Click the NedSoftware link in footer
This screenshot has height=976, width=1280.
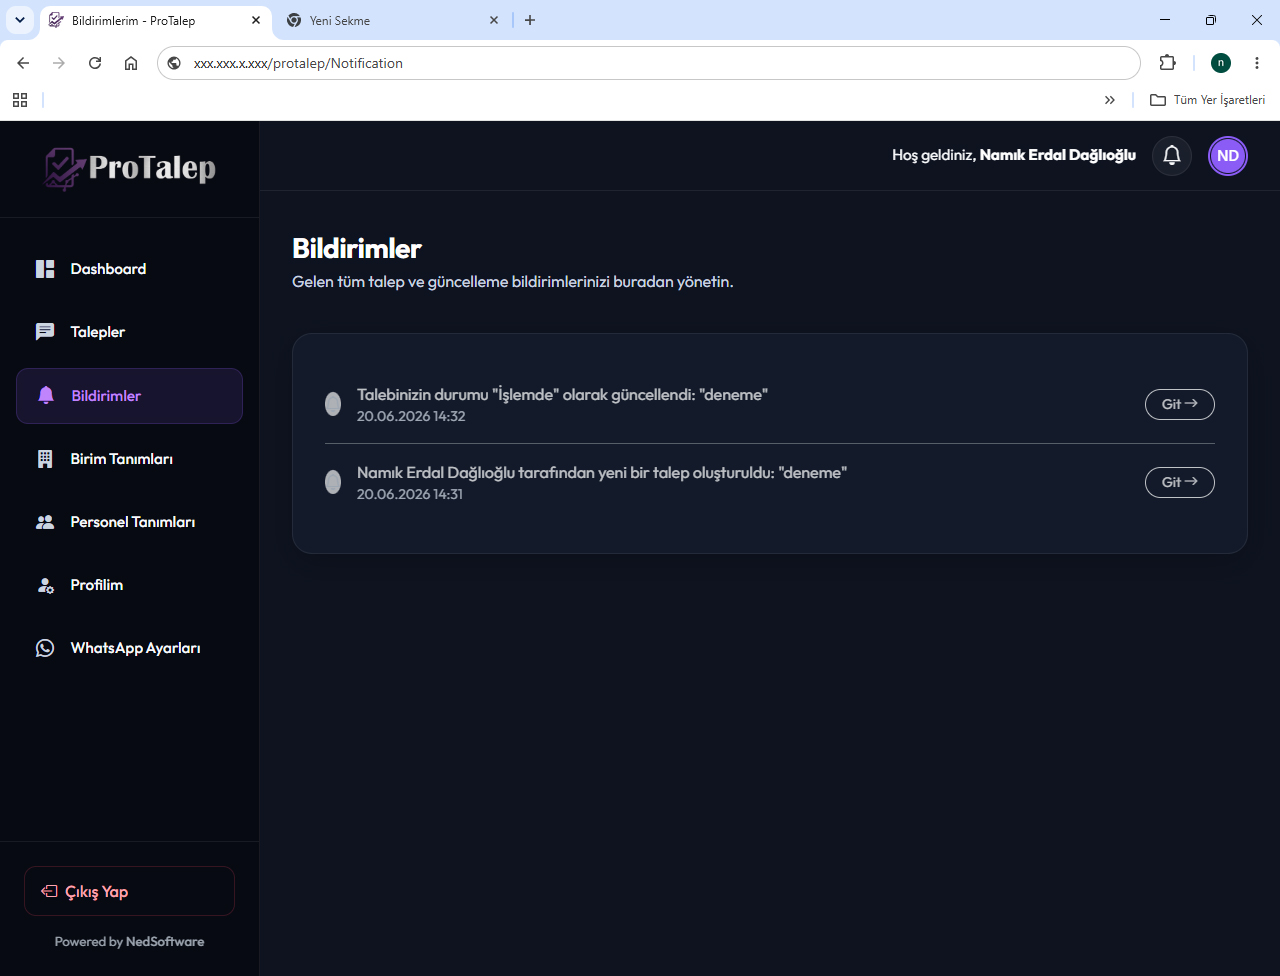click(165, 942)
